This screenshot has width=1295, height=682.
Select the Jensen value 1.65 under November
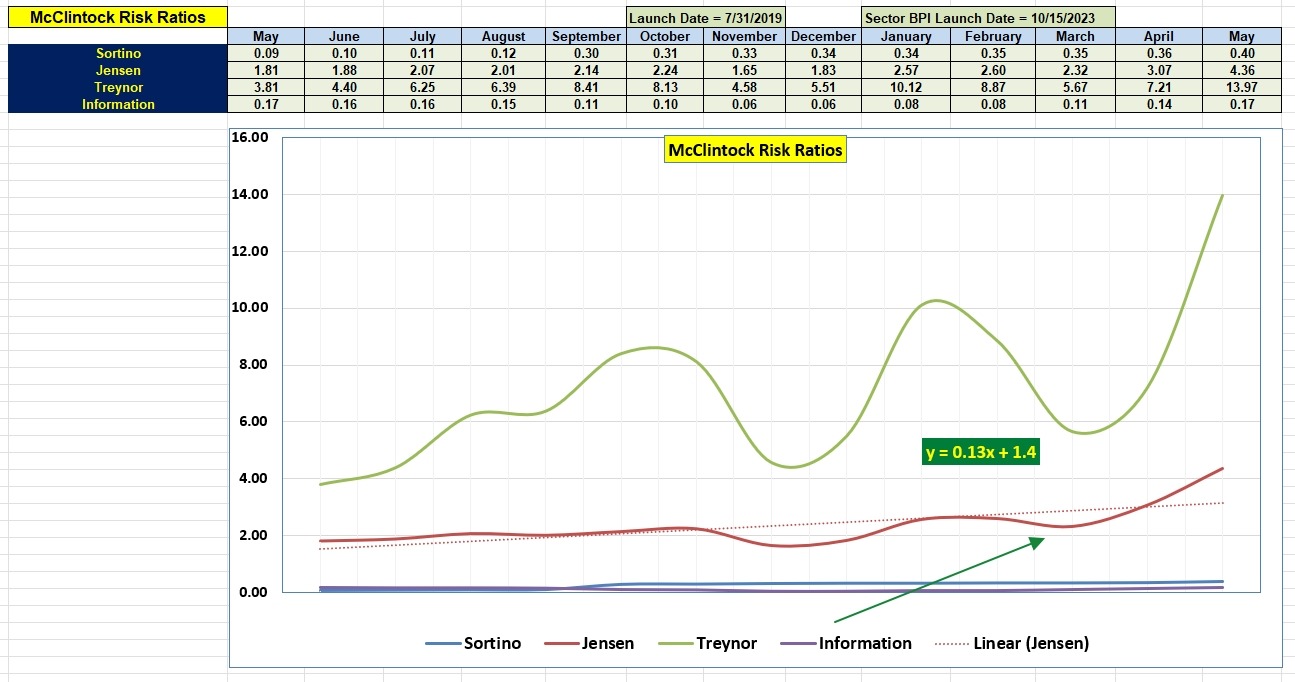744,70
